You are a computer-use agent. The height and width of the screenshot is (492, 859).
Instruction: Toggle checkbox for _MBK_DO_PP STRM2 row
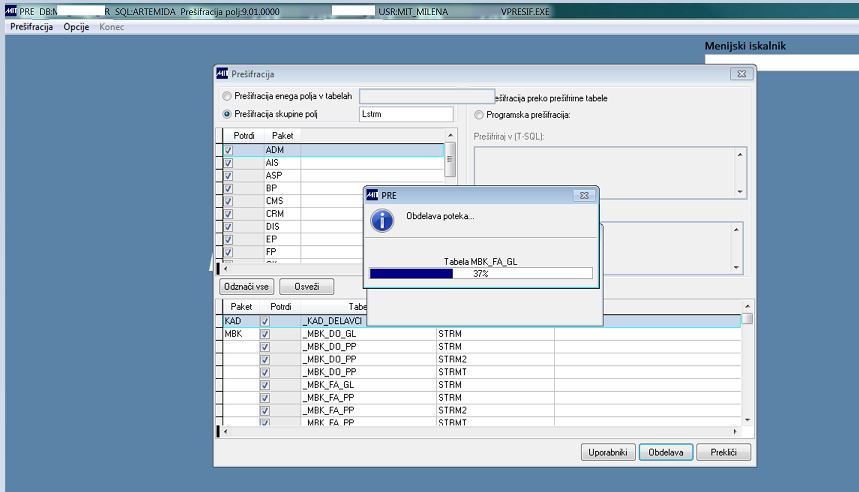pyautogui.click(x=265, y=359)
